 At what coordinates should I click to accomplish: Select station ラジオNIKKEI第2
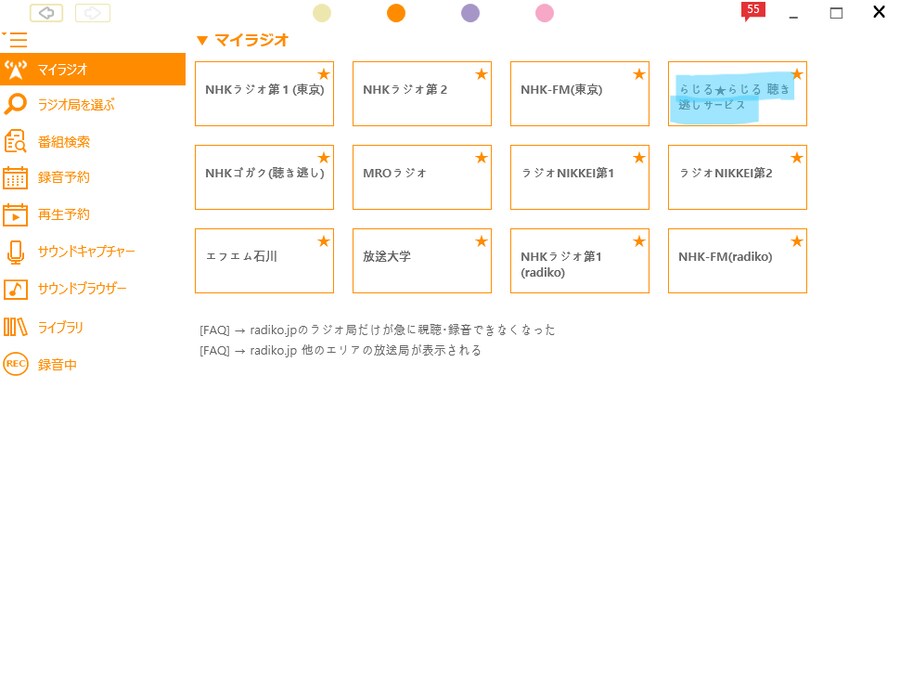click(x=738, y=177)
